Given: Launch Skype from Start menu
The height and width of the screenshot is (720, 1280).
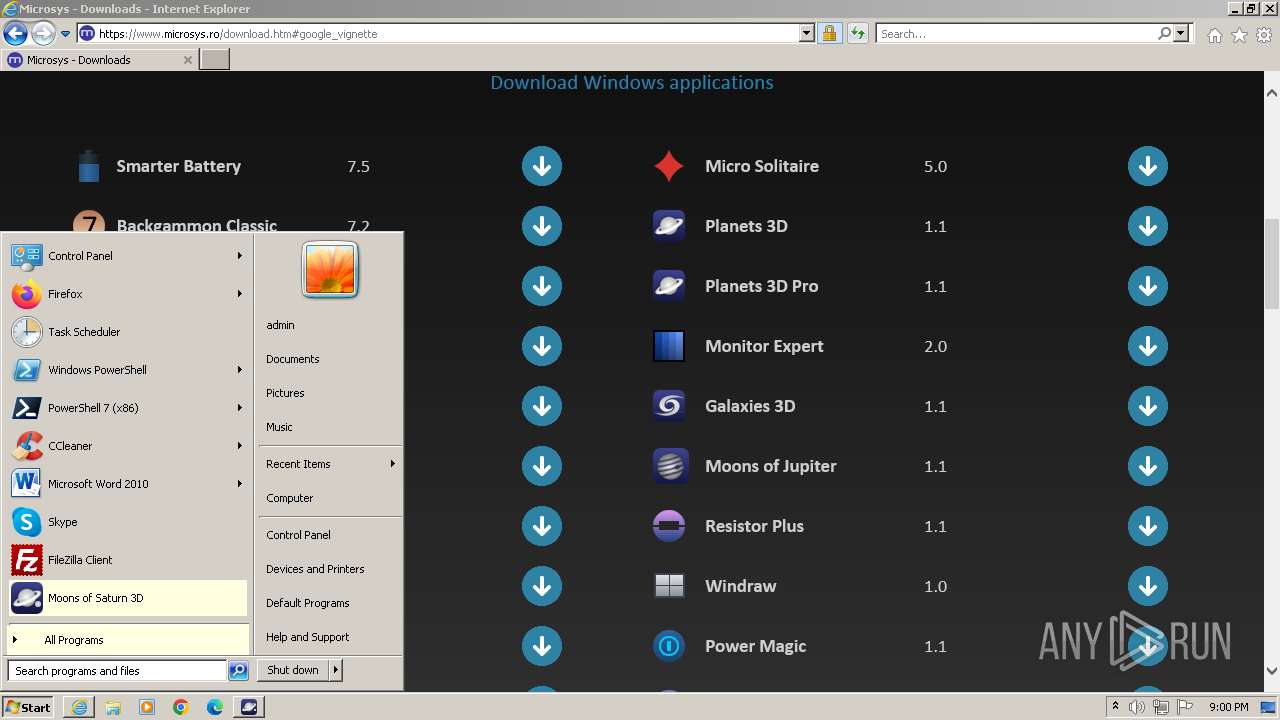Looking at the screenshot, I should click(x=127, y=522).
